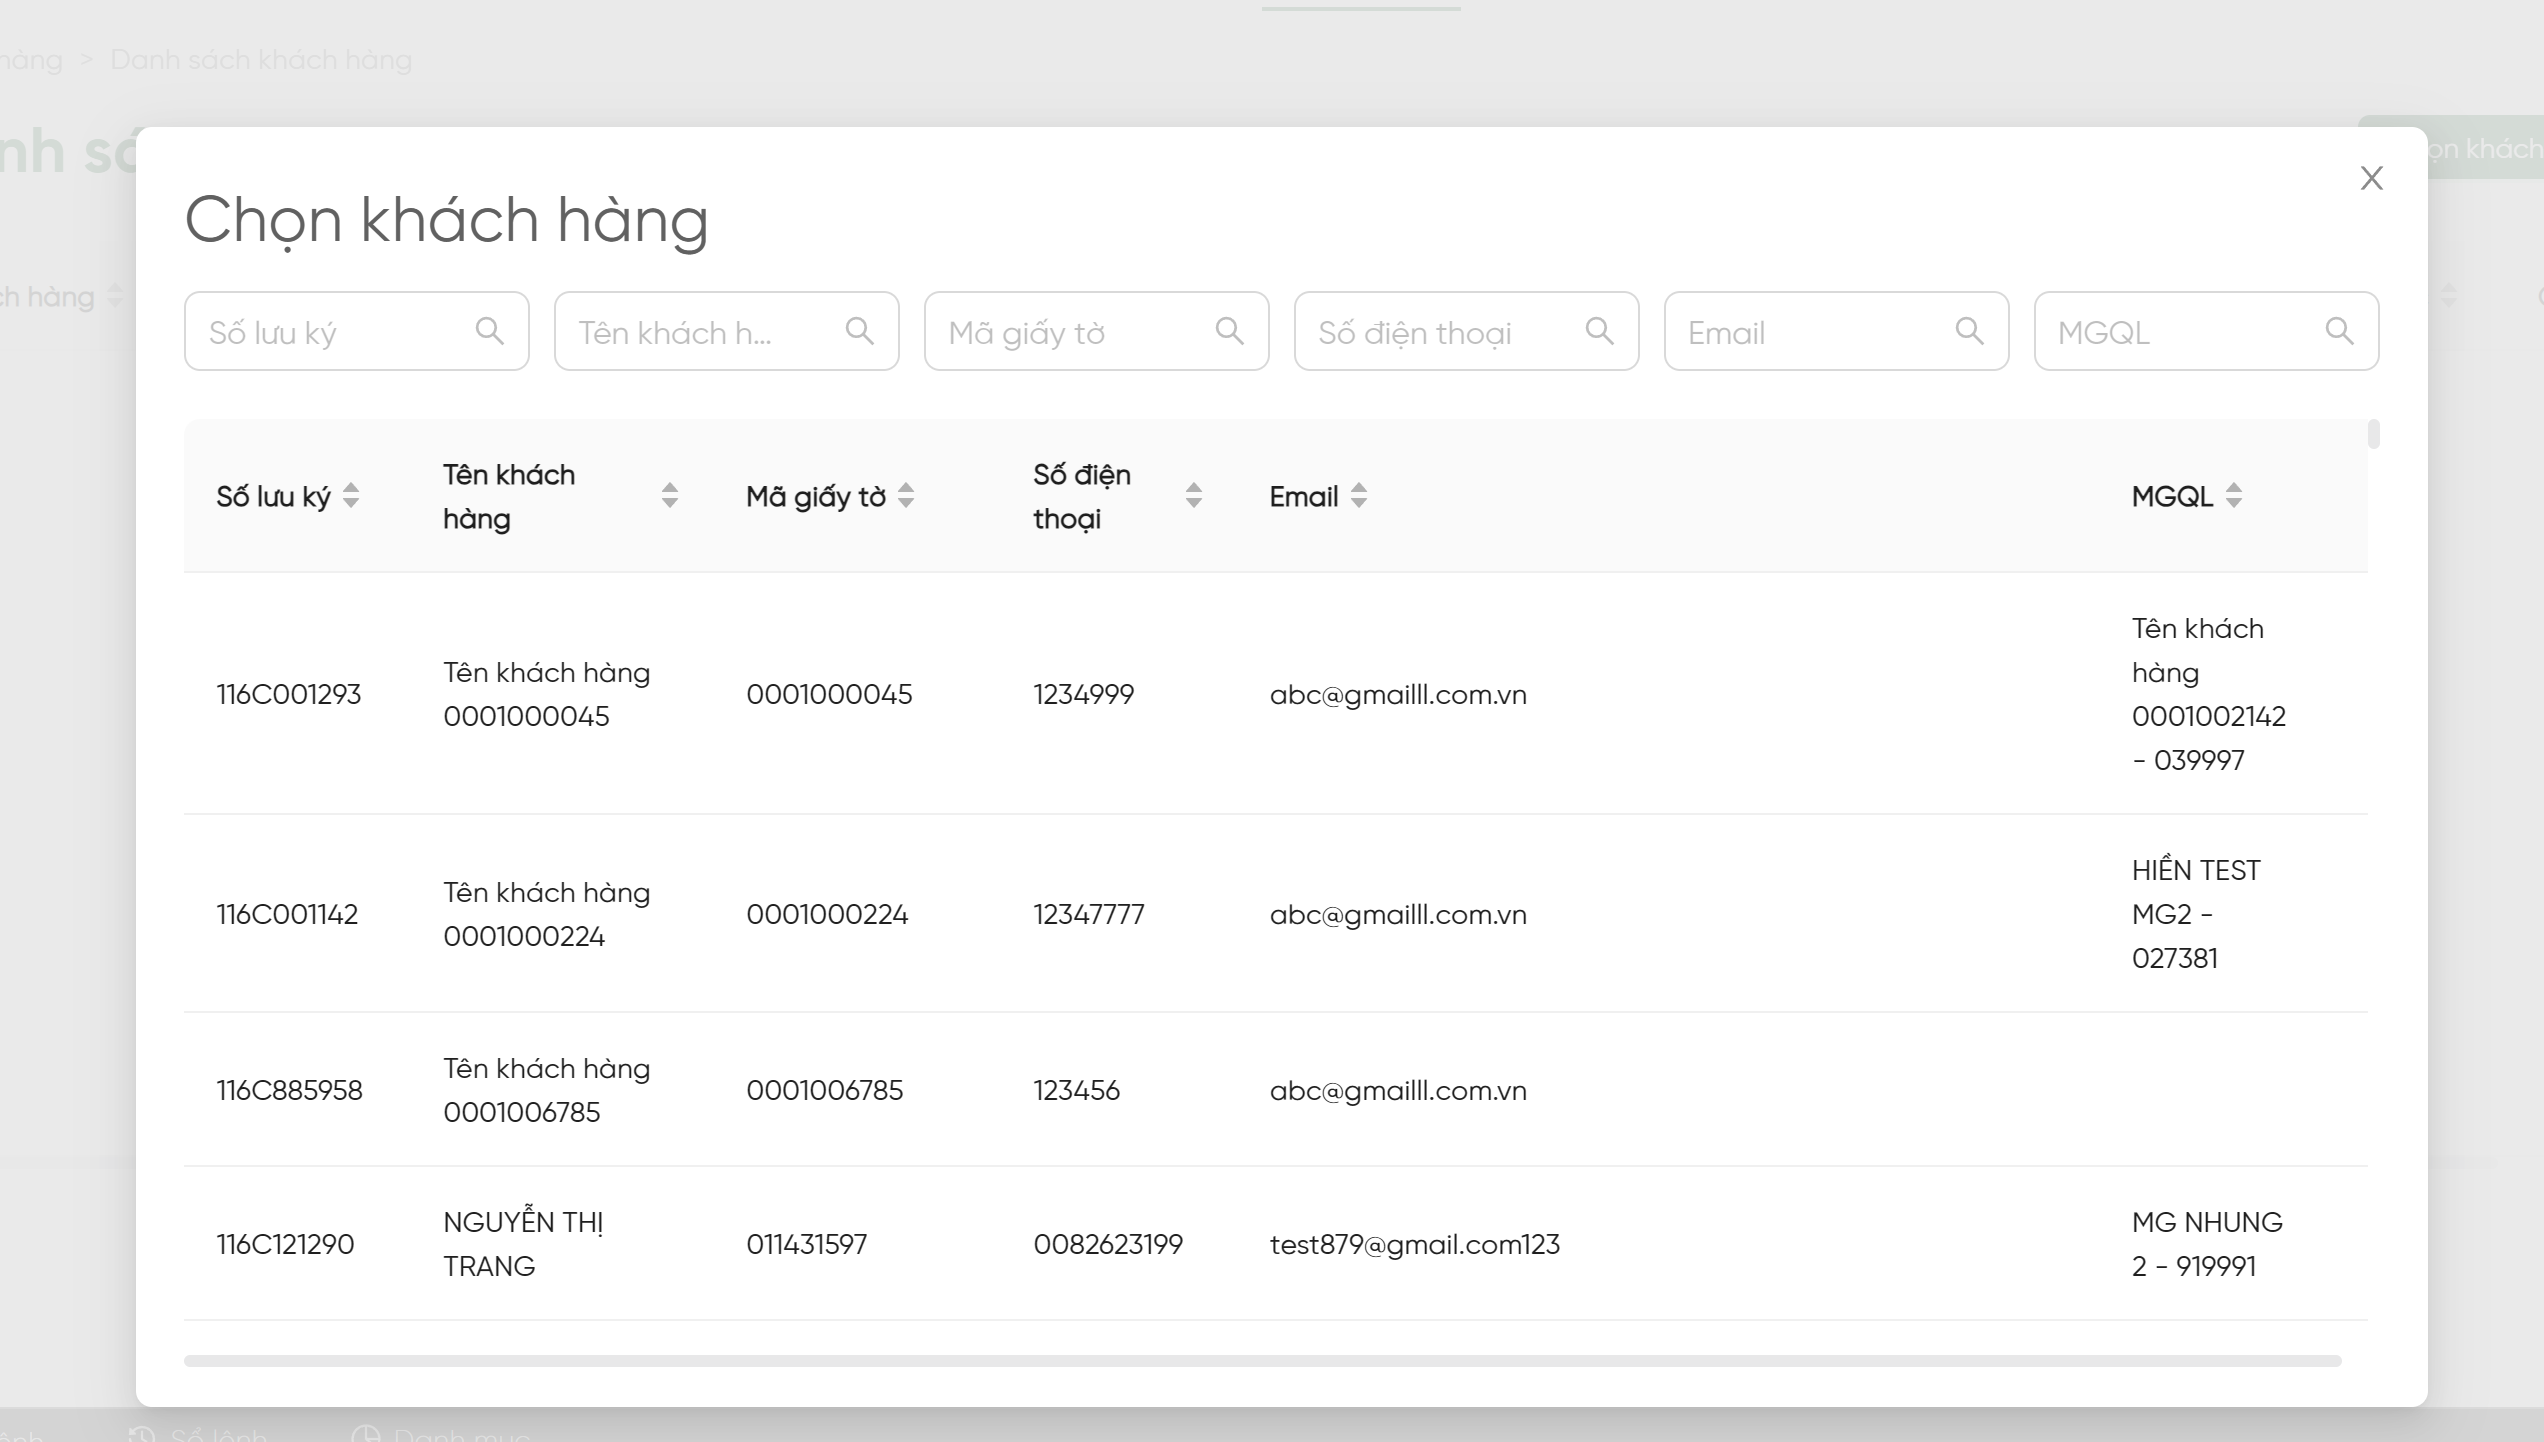2544x1442 pixels.
Task: Sort table by Mã giấy tờ column
Action: click(906, 496)
